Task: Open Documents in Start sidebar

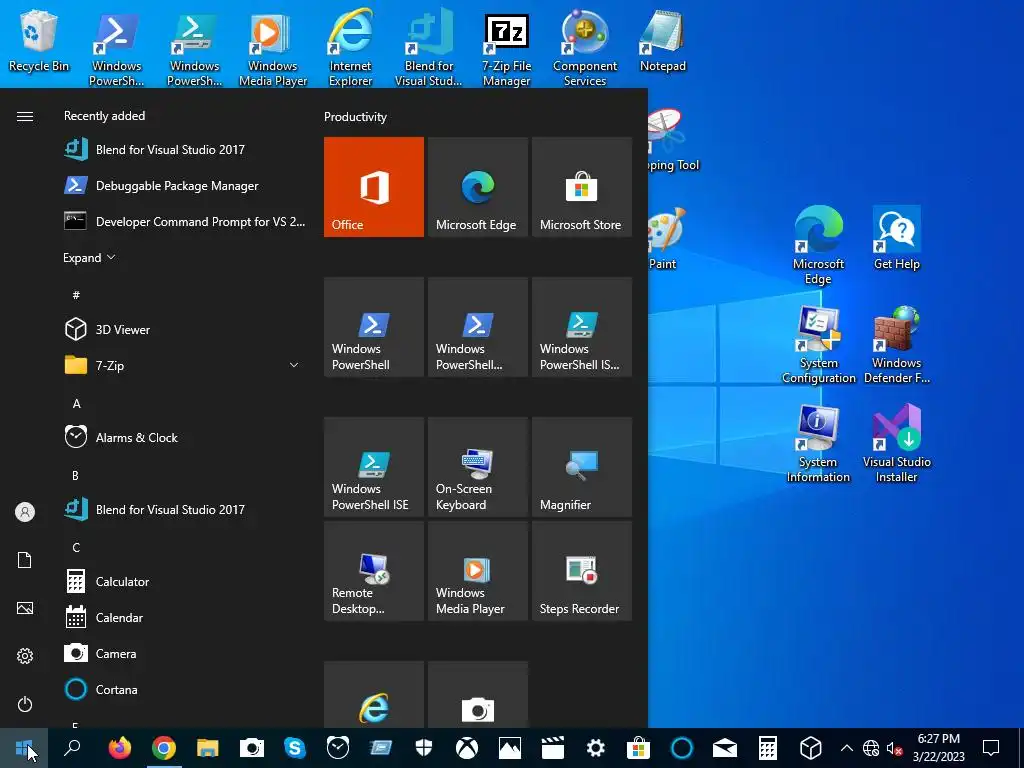Action: 25,560
